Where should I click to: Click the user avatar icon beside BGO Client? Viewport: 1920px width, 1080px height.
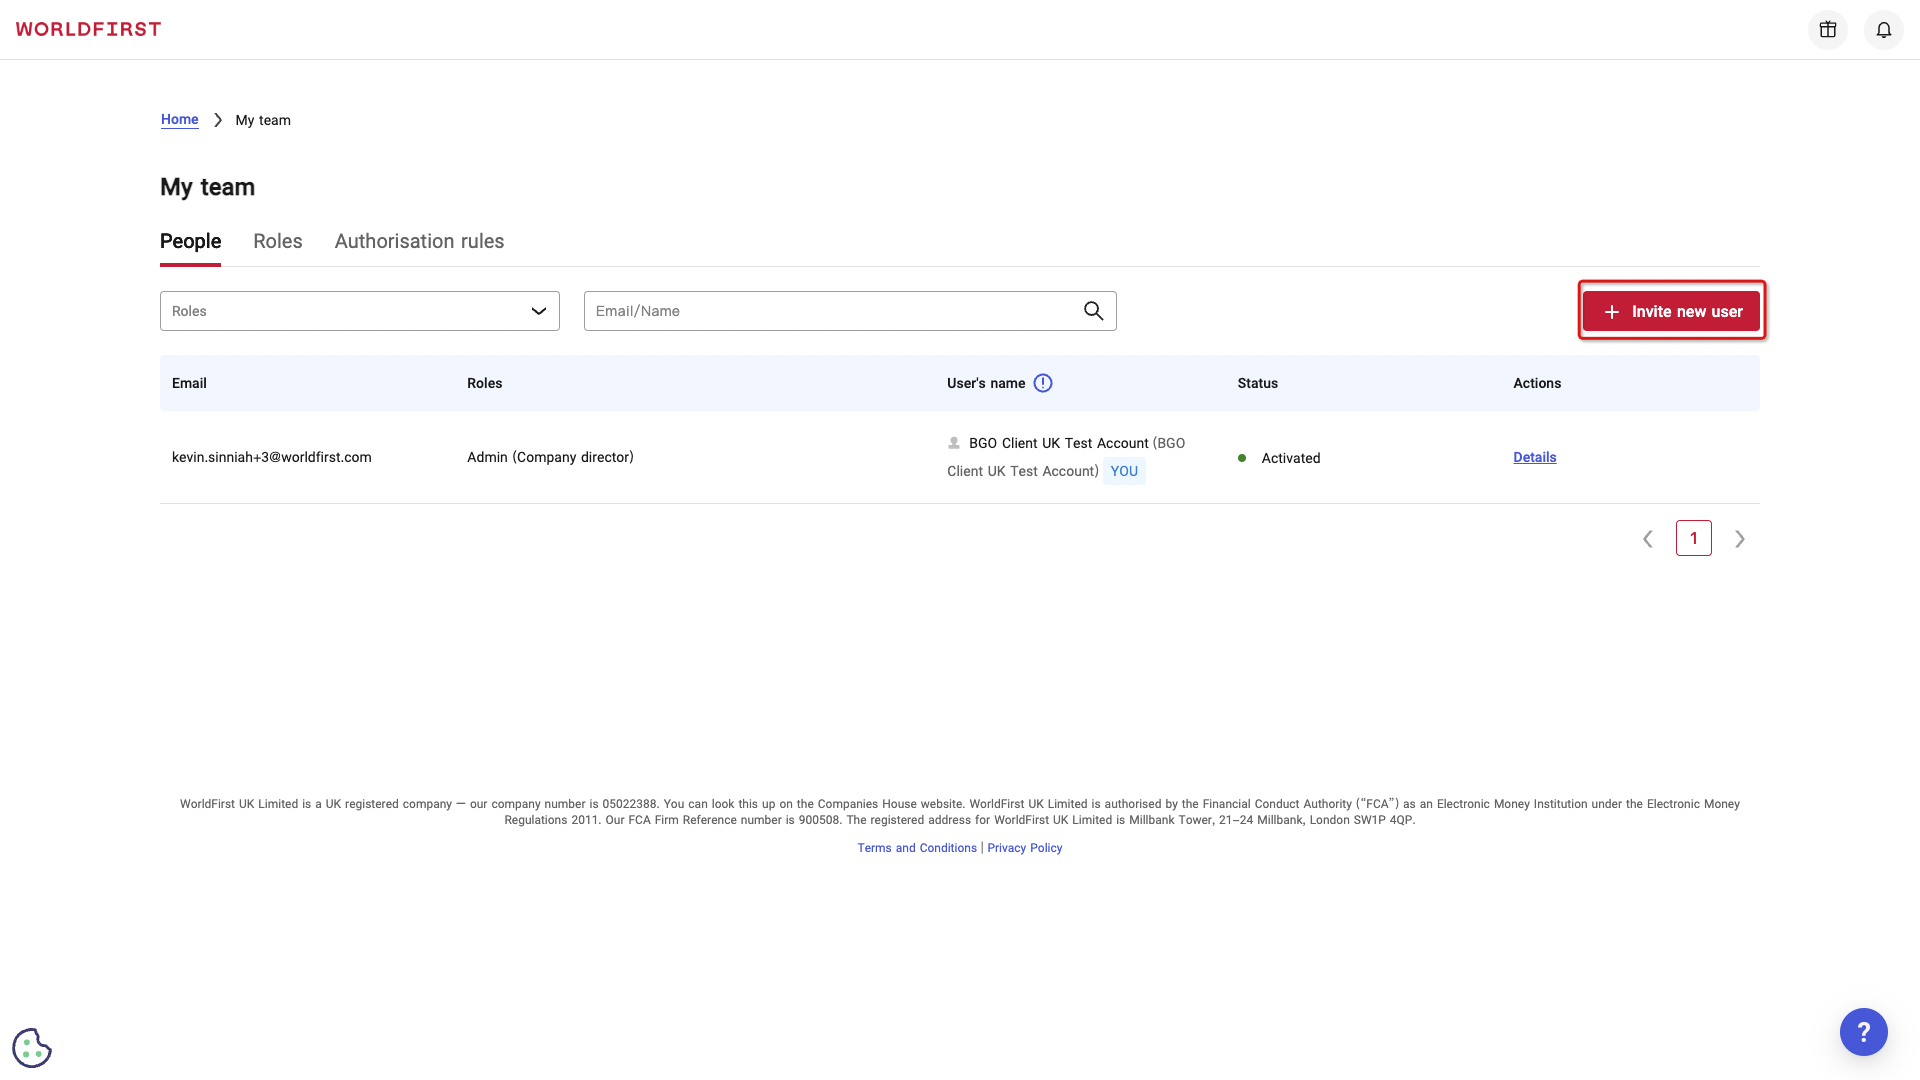point(954,443)
